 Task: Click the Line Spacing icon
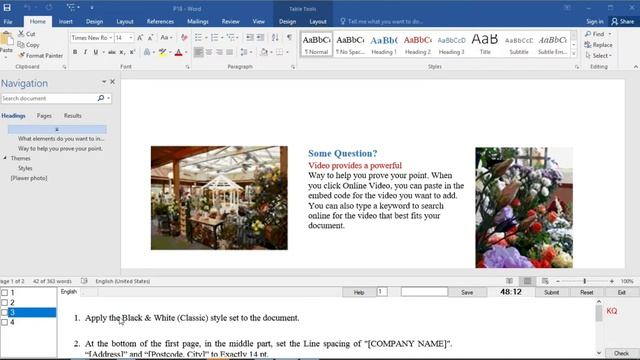(244, 52)
